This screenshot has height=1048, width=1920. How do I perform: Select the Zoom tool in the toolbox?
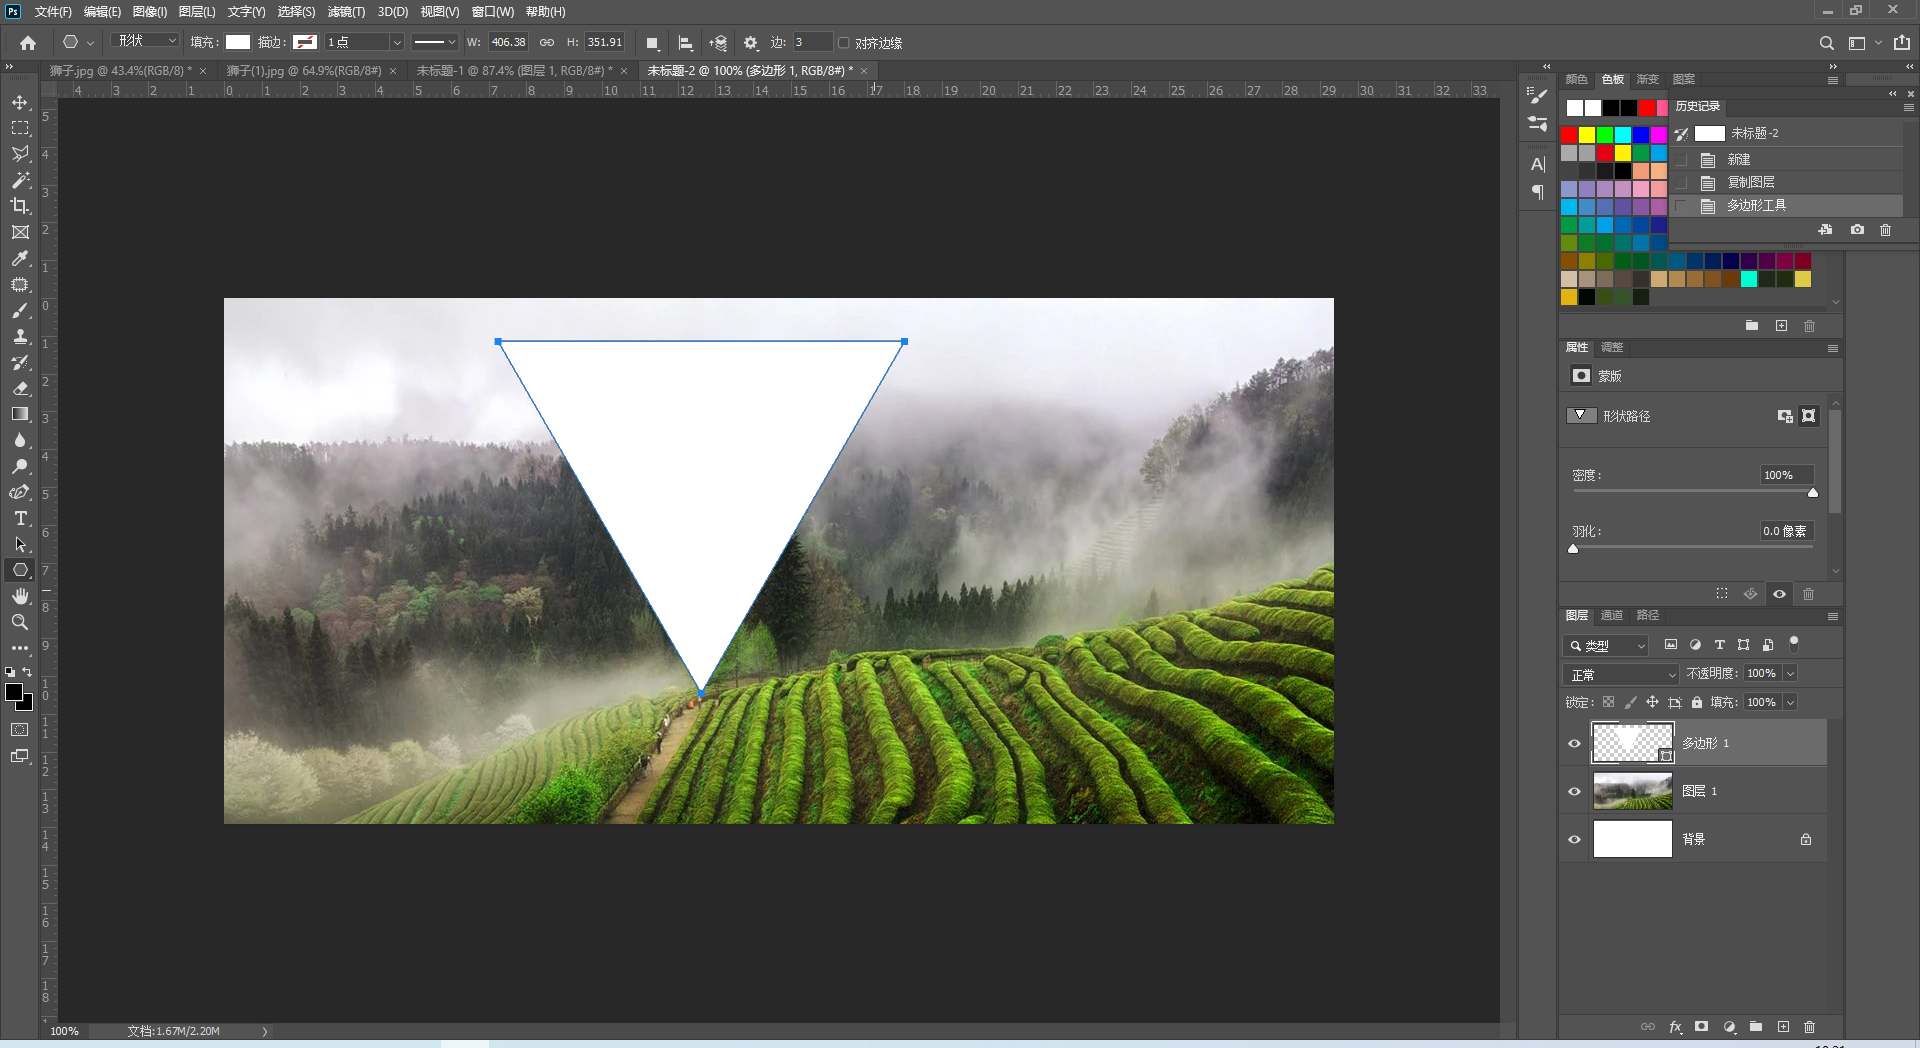(20, 622)
